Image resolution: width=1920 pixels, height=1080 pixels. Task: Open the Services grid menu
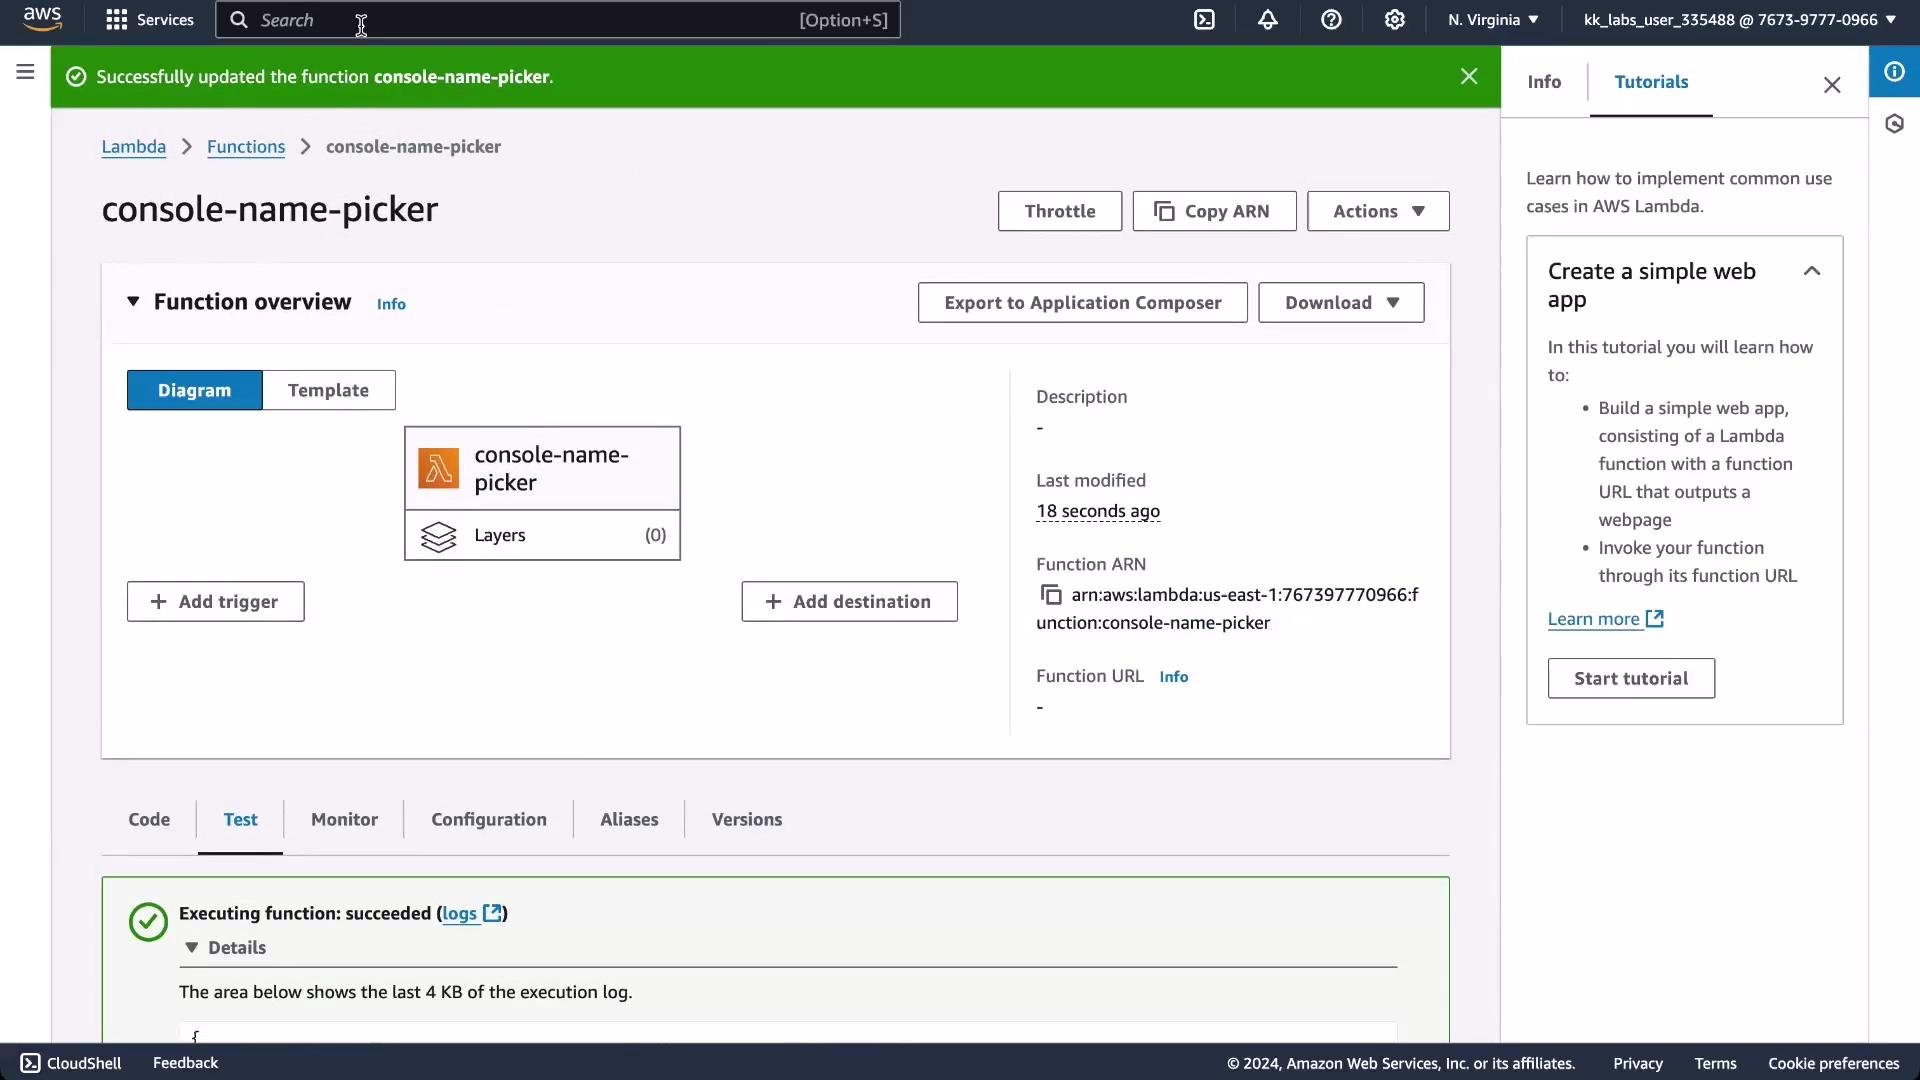coord(150,20)
